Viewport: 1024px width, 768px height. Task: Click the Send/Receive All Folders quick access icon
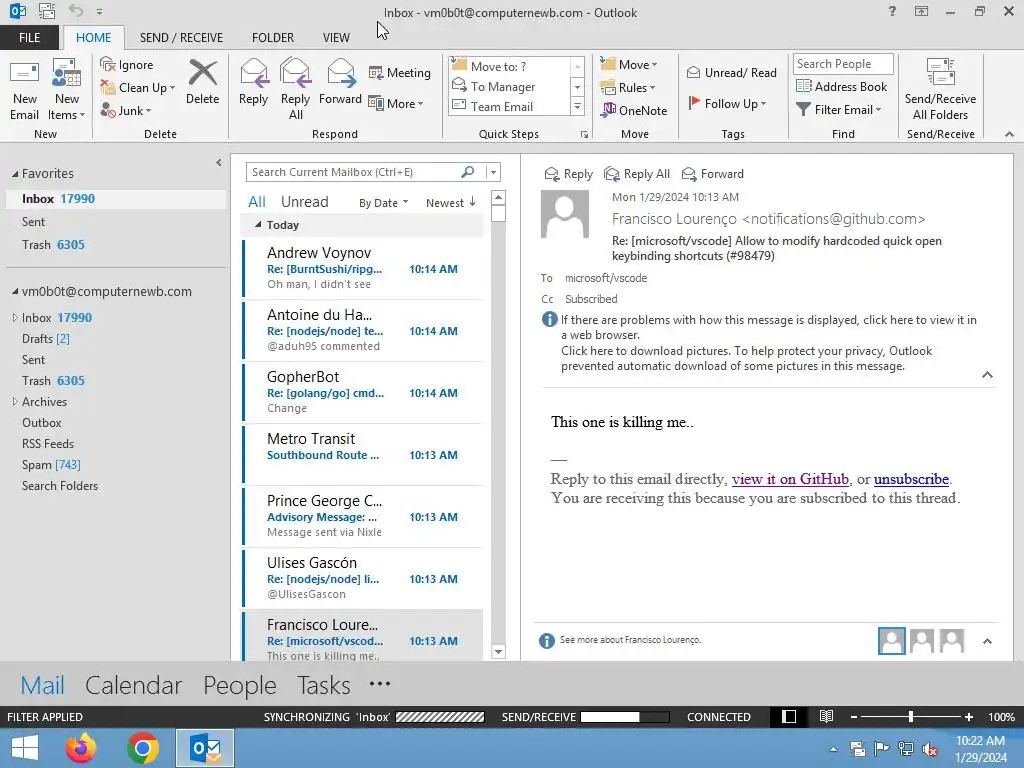(x=47, y=11)
